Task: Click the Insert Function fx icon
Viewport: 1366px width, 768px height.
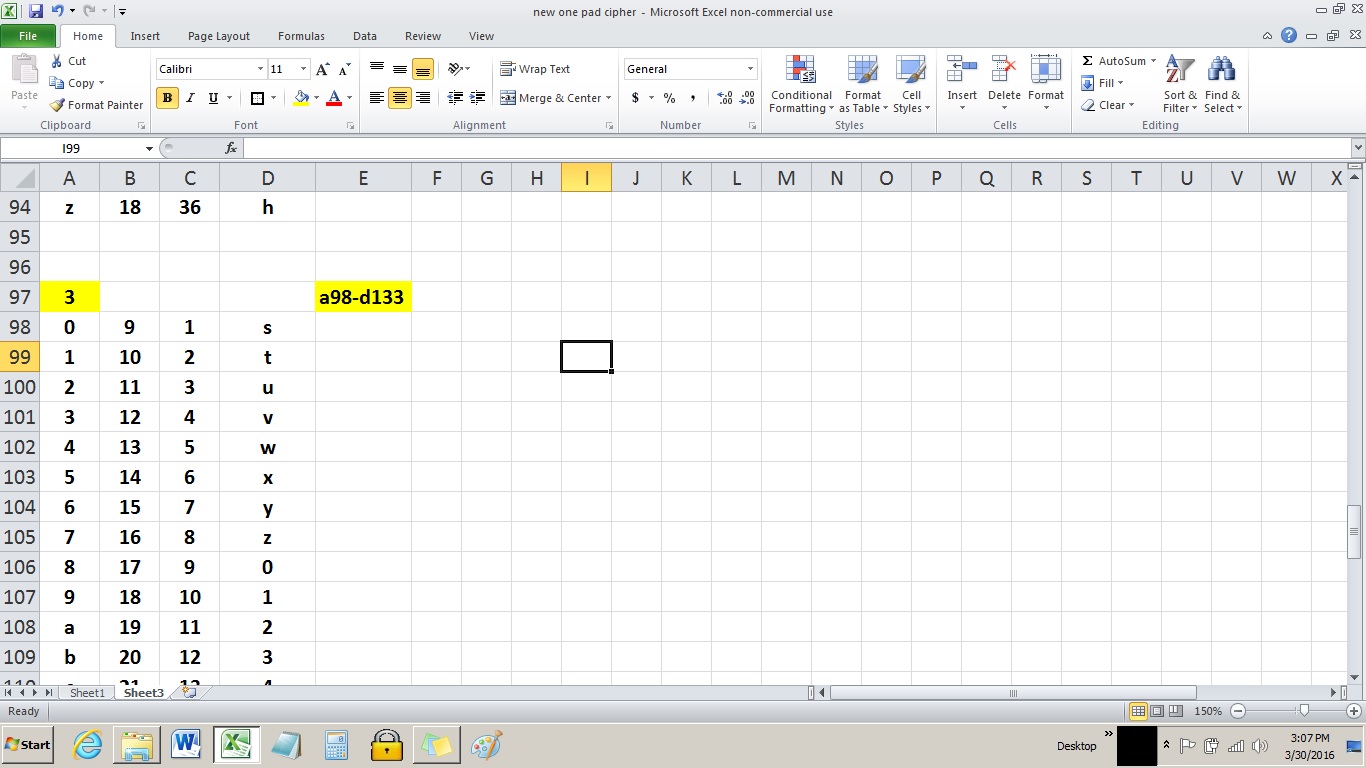Action: click(231, 148)
